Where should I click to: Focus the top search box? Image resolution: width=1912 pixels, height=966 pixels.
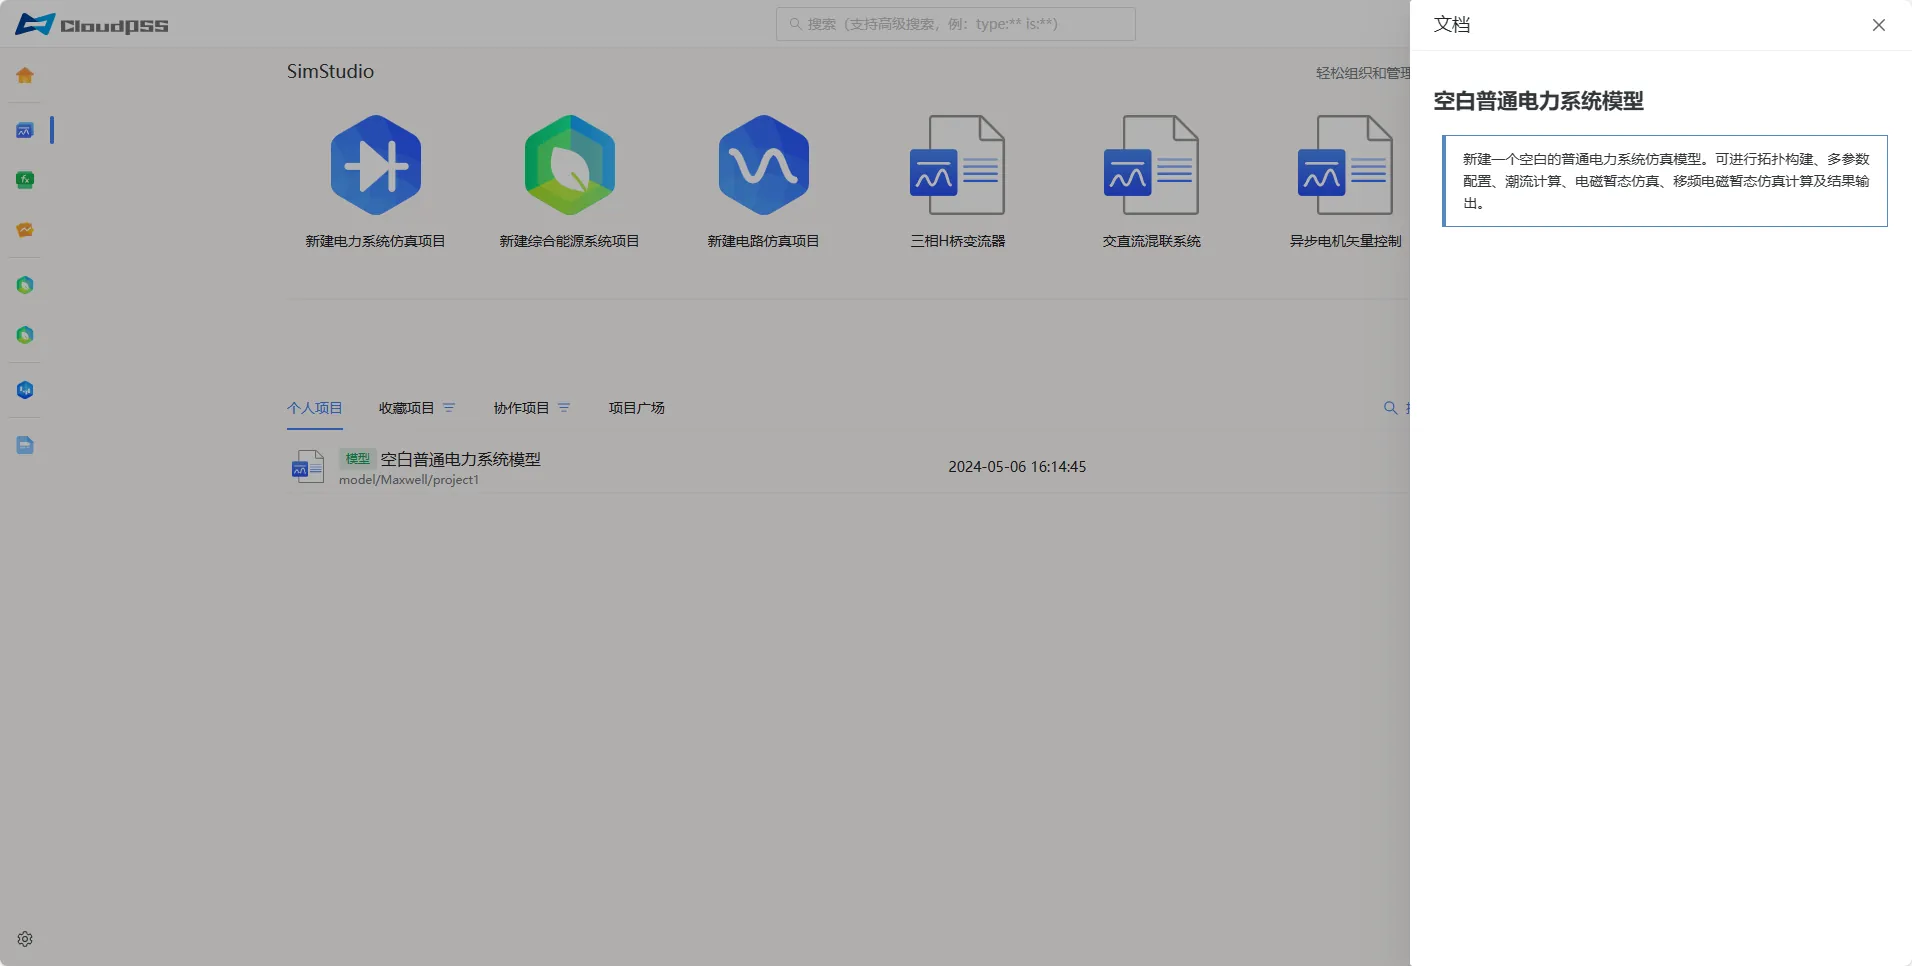pos(956,24)
